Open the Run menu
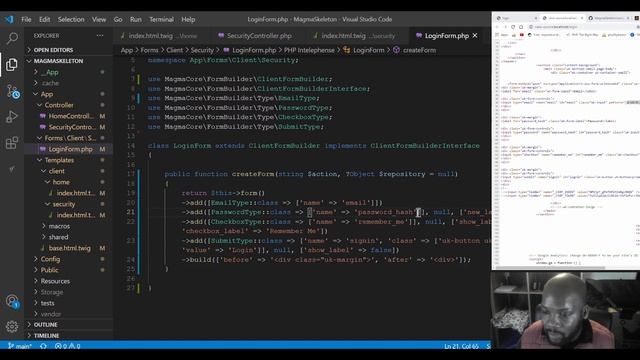 [136, 19]
